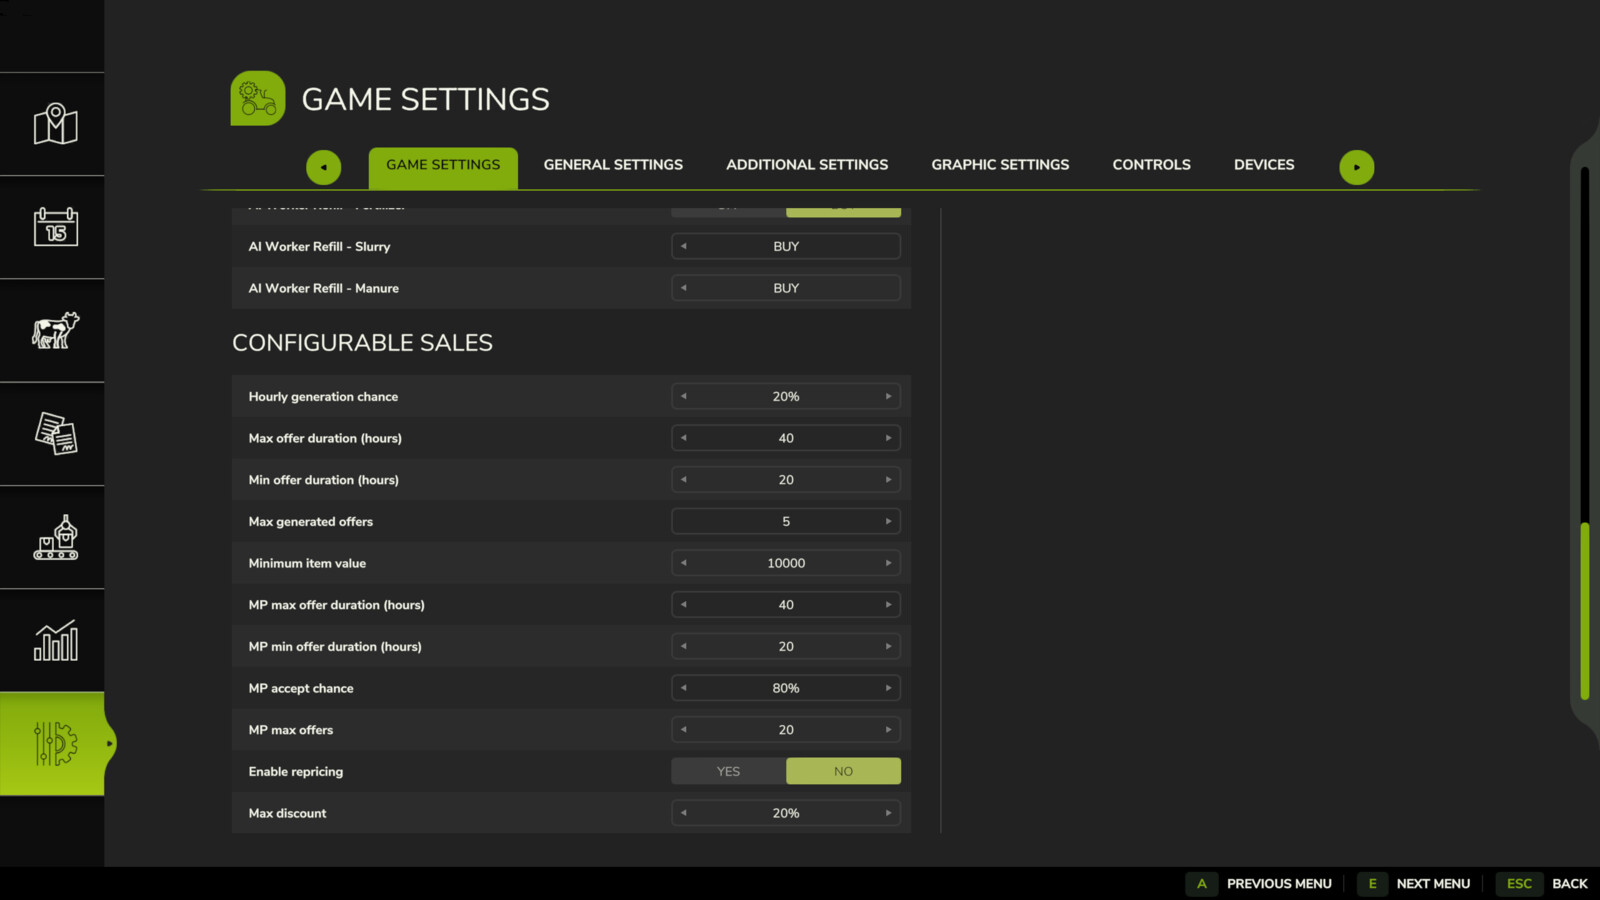Set Enable repricing to YES
1600x900 pixels.
[x=728, y=771]
